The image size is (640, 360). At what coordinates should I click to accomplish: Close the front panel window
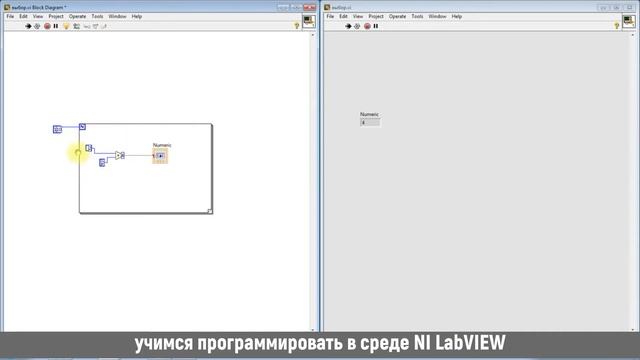pyautogui.click(x=630, y=7)
